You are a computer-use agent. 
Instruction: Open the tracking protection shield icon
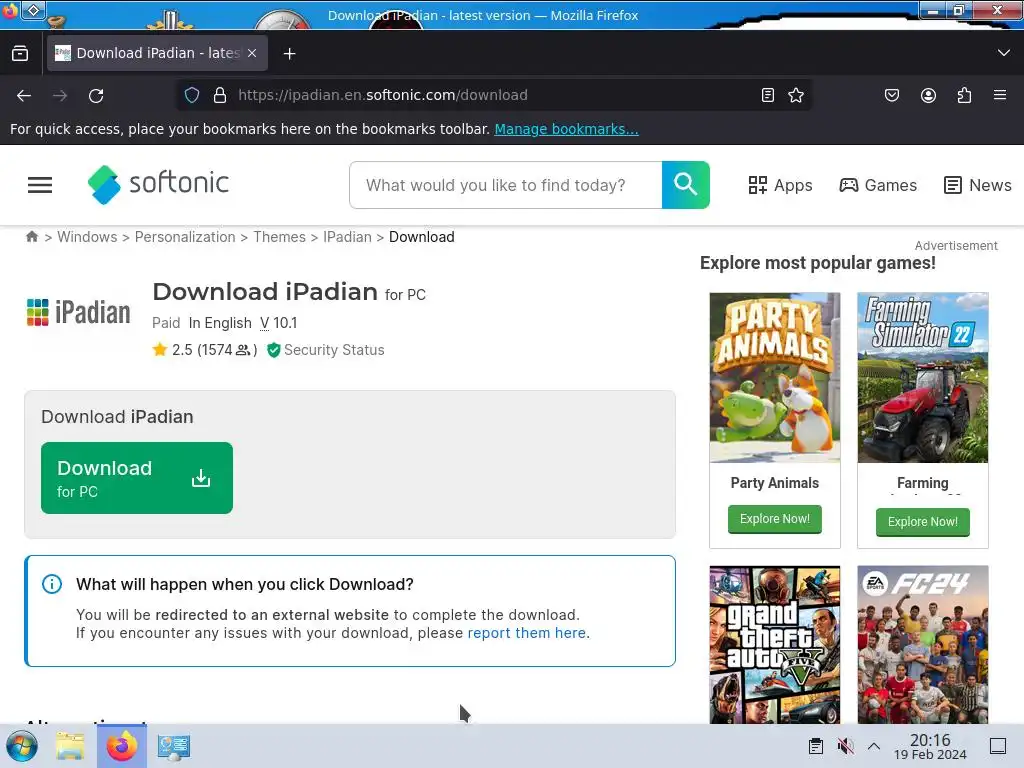click(191, 95)
